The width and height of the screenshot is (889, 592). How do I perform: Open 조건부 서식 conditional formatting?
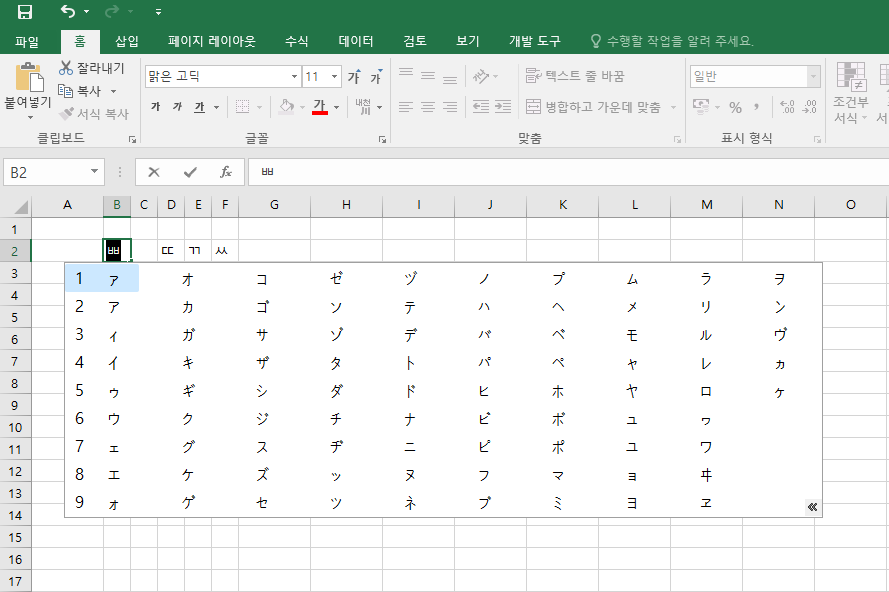point(850,93)
